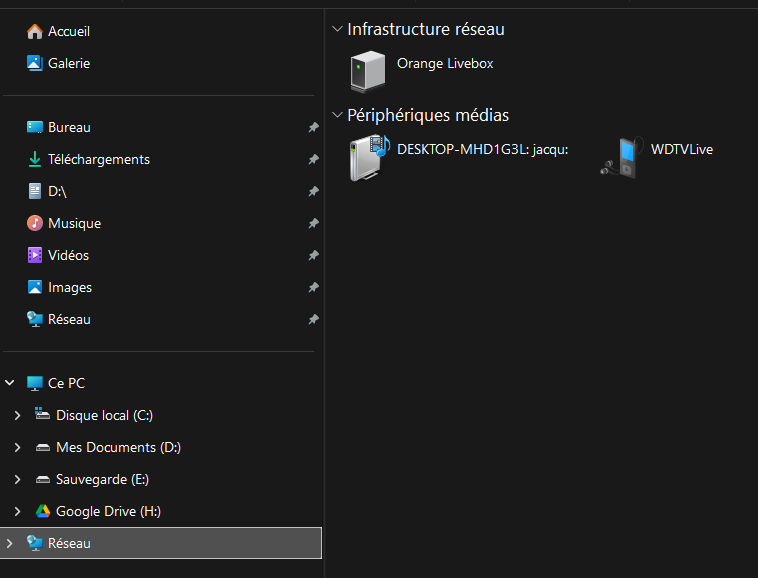
Task: Select the DESKTOP-MHD1G3L media server icon
Action: [x=369, y=158]
